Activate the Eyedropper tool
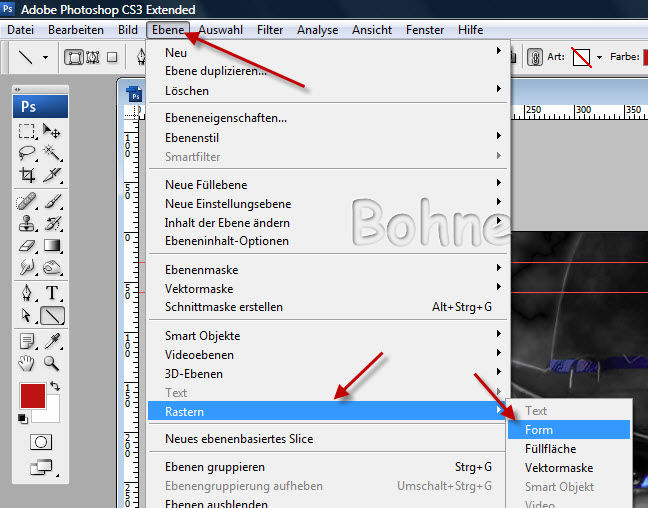Image resolution: width=648 pixels, height=508 pixels. click(x=52, y=340)
